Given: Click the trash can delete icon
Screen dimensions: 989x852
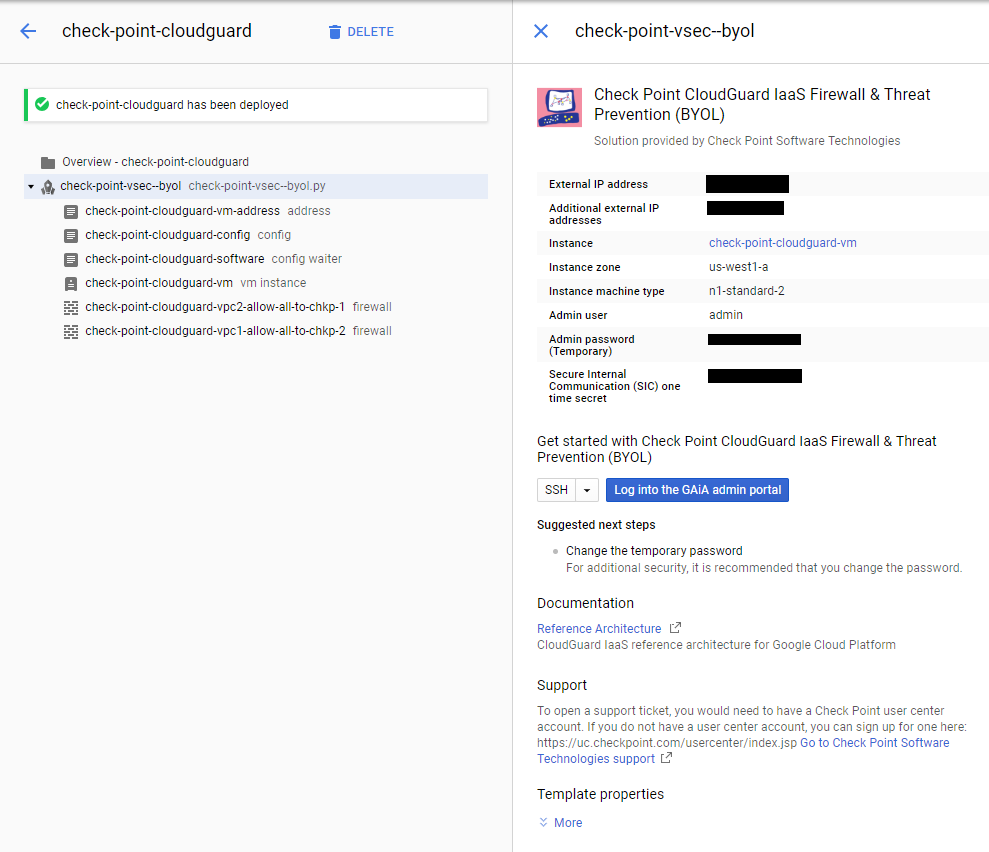Looking at the screenshot, I should click(334, 32).
